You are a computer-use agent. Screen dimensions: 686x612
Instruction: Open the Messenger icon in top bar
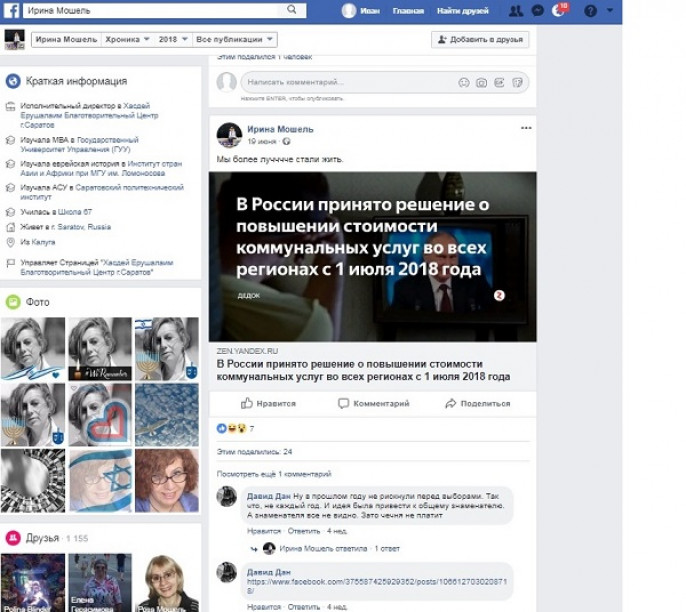click(x=538, y=11)
